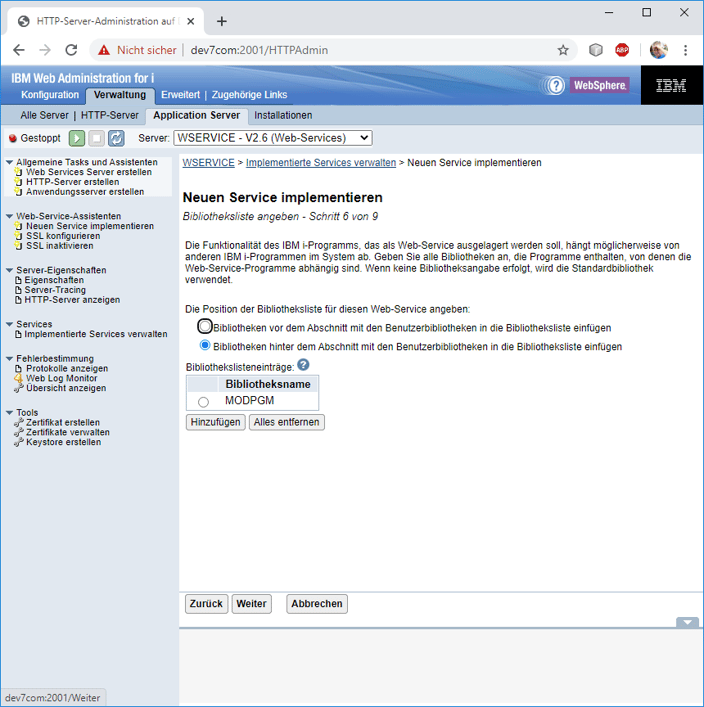Viewport: 704px width, 707px height.
Task: Click the IBM logo
Action: [671, 85]
